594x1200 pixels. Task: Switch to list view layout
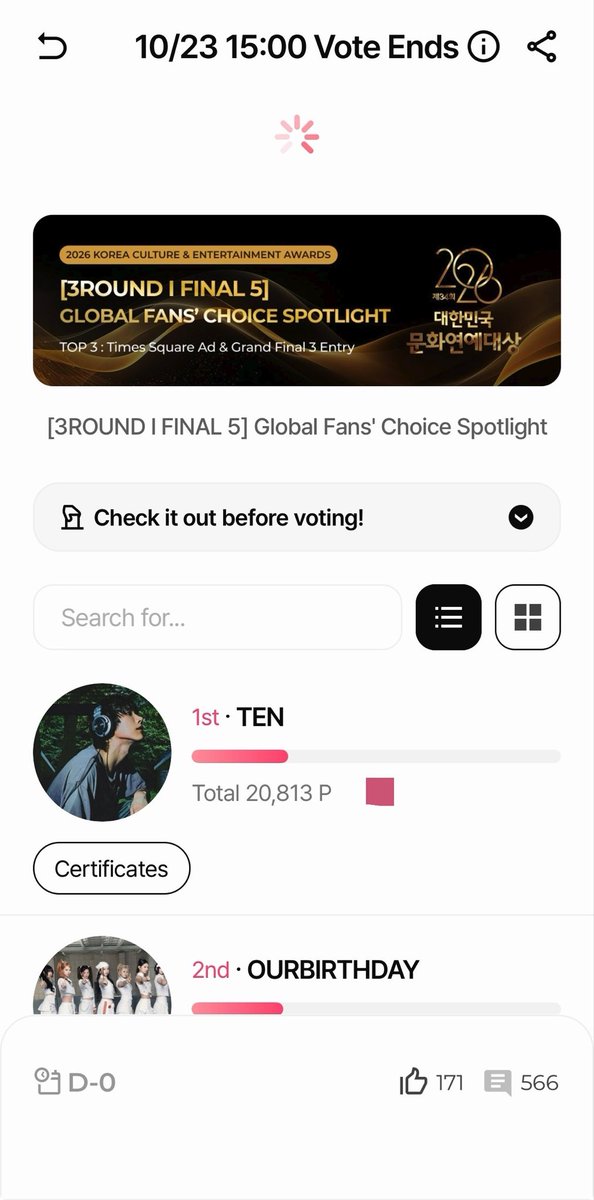coord(449,617)
